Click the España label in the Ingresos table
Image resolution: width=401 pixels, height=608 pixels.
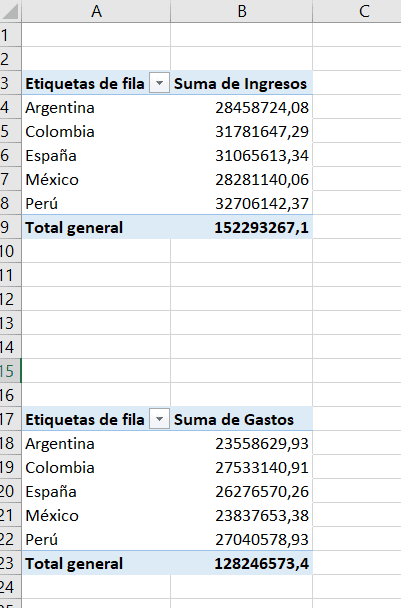point(51,155)
